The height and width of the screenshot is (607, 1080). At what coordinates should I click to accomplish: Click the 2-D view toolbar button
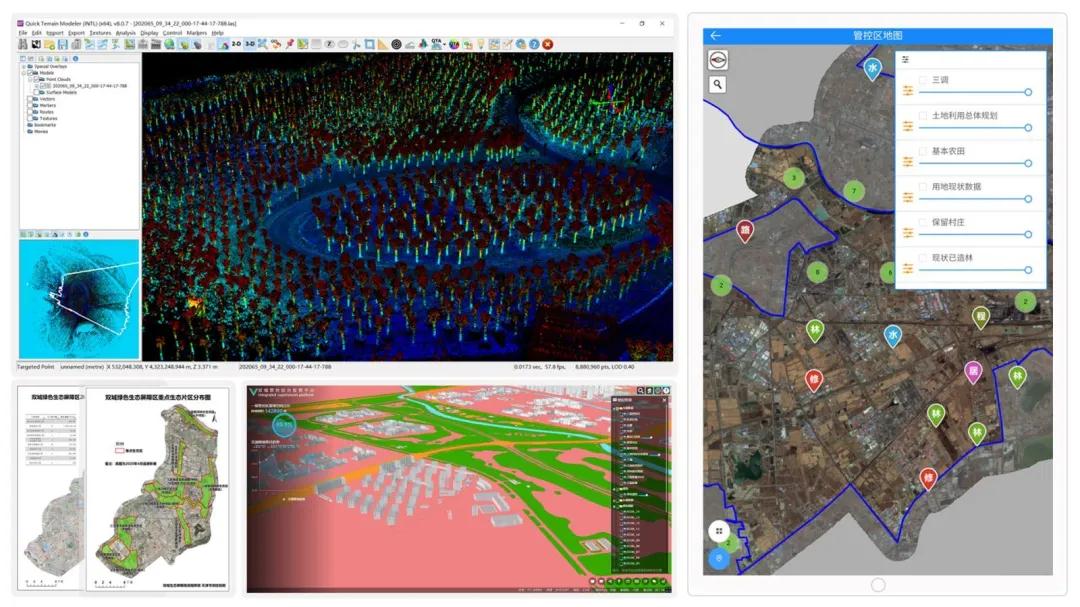click(236, 44)
